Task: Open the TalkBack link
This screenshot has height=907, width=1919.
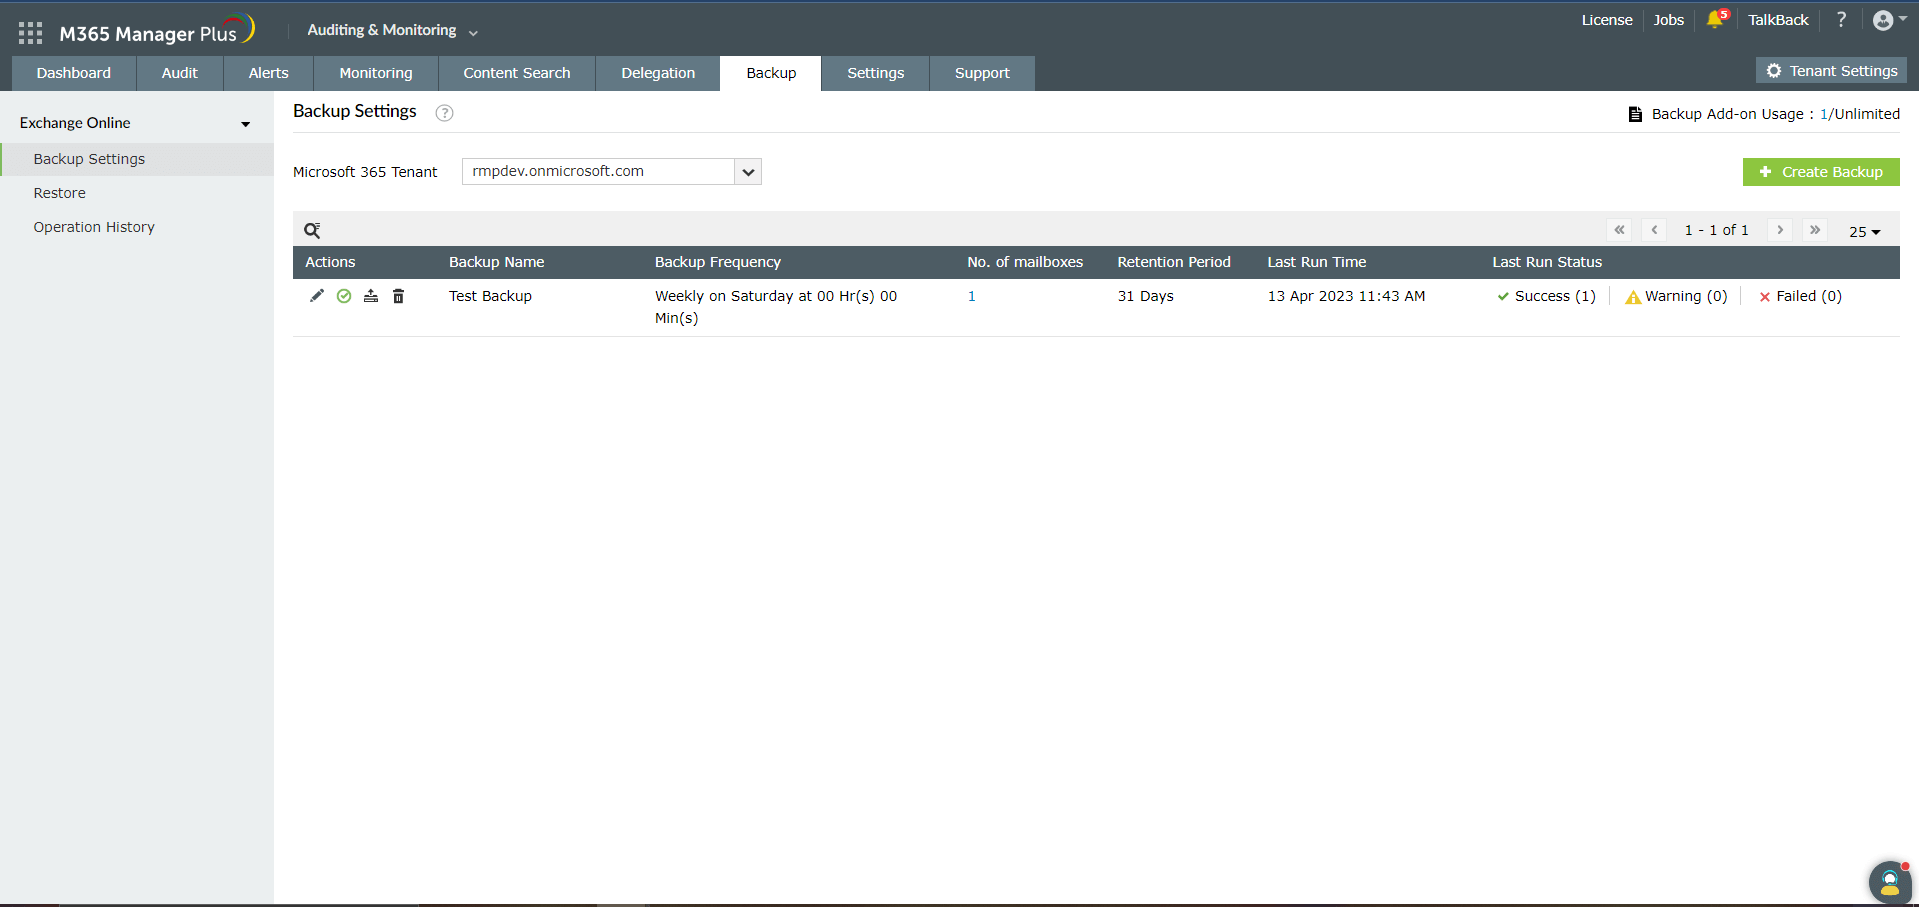Action: click(x=1778, y=20)
